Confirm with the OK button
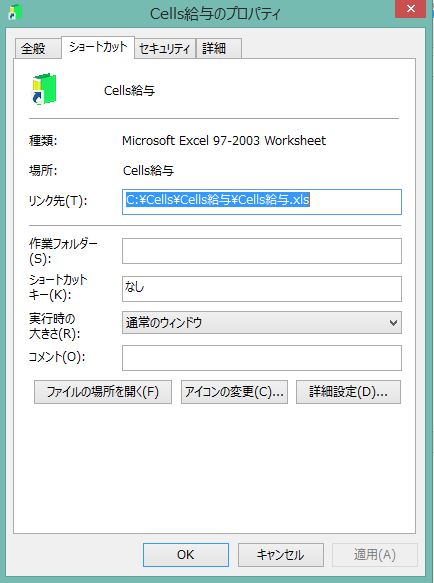This screenshot has width=434, height=583. (186, 555)
